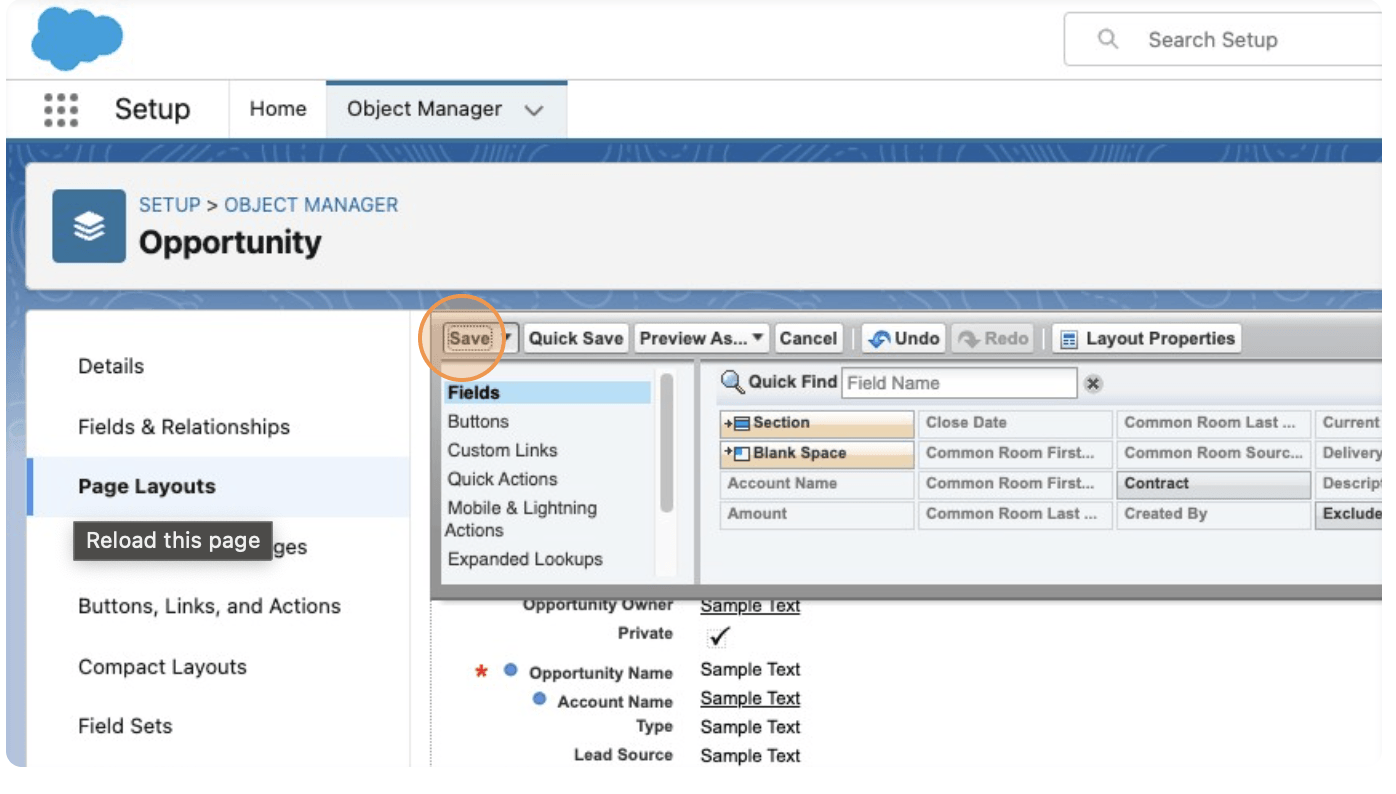Click the Quick Save button

576,338
